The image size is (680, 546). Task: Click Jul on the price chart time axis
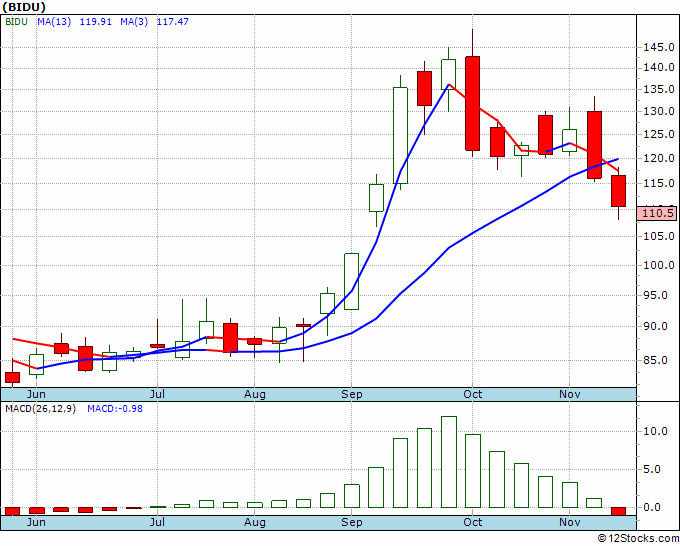coord(157,394)
